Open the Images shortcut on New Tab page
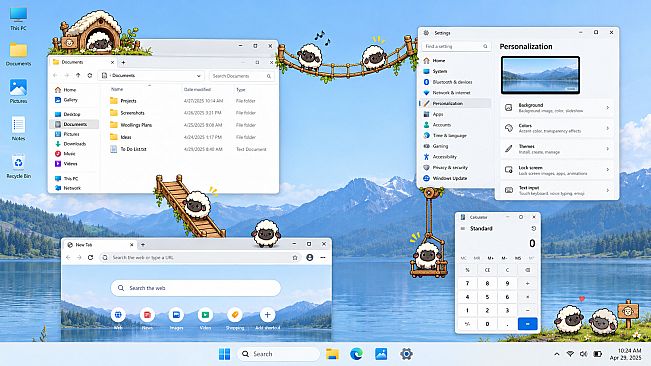This screenshot has height=366, width=651. pos(176,315)
